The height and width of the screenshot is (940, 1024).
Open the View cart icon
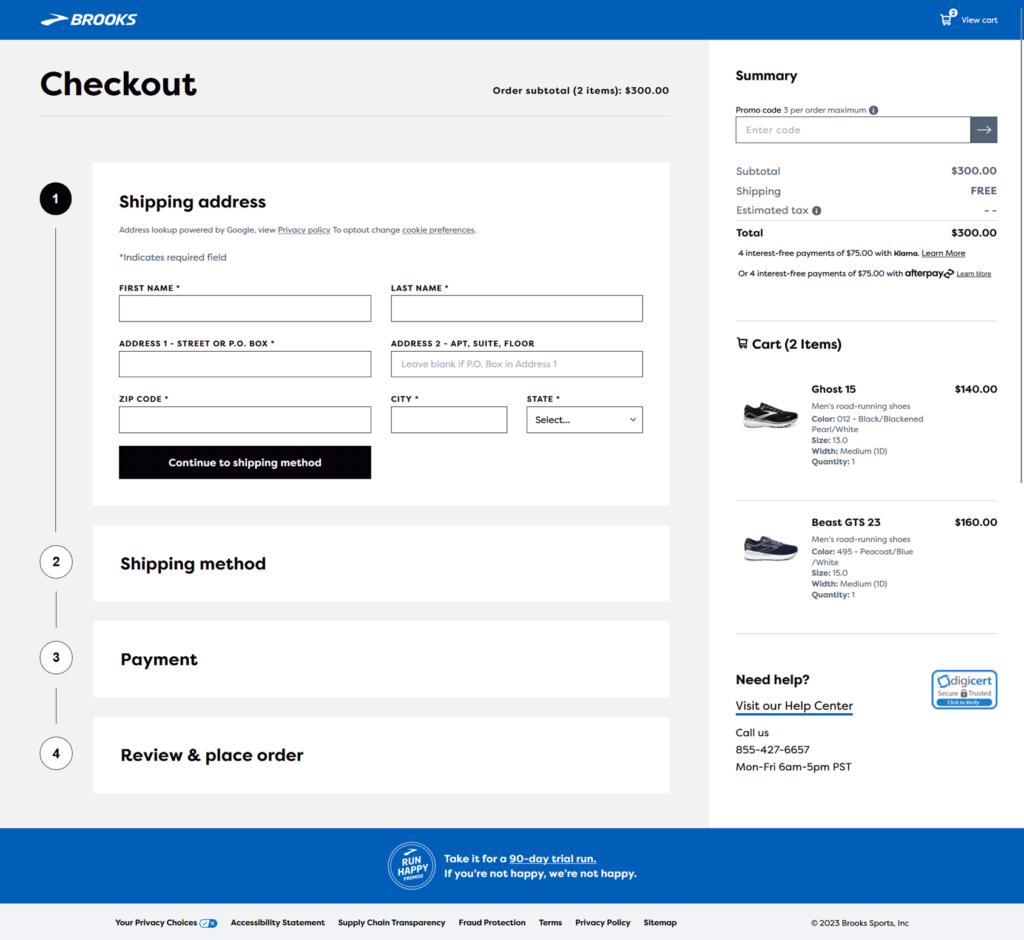[x=944, y=18]
